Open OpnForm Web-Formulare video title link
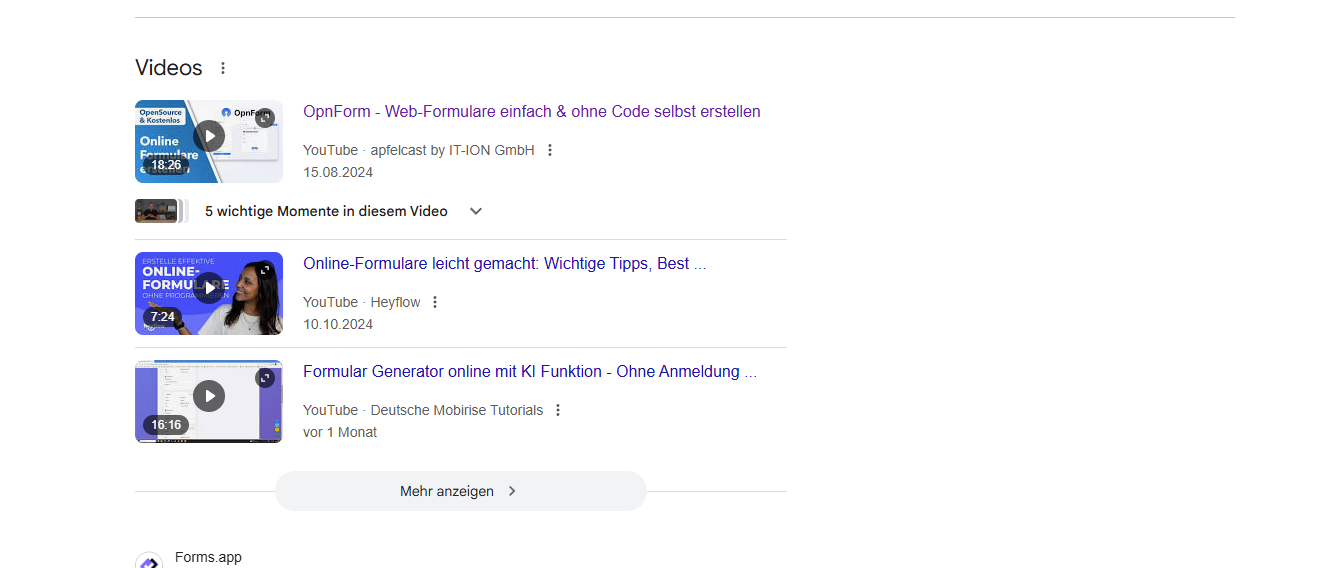This screenshot has width=1321, height=568. [531, 112]
